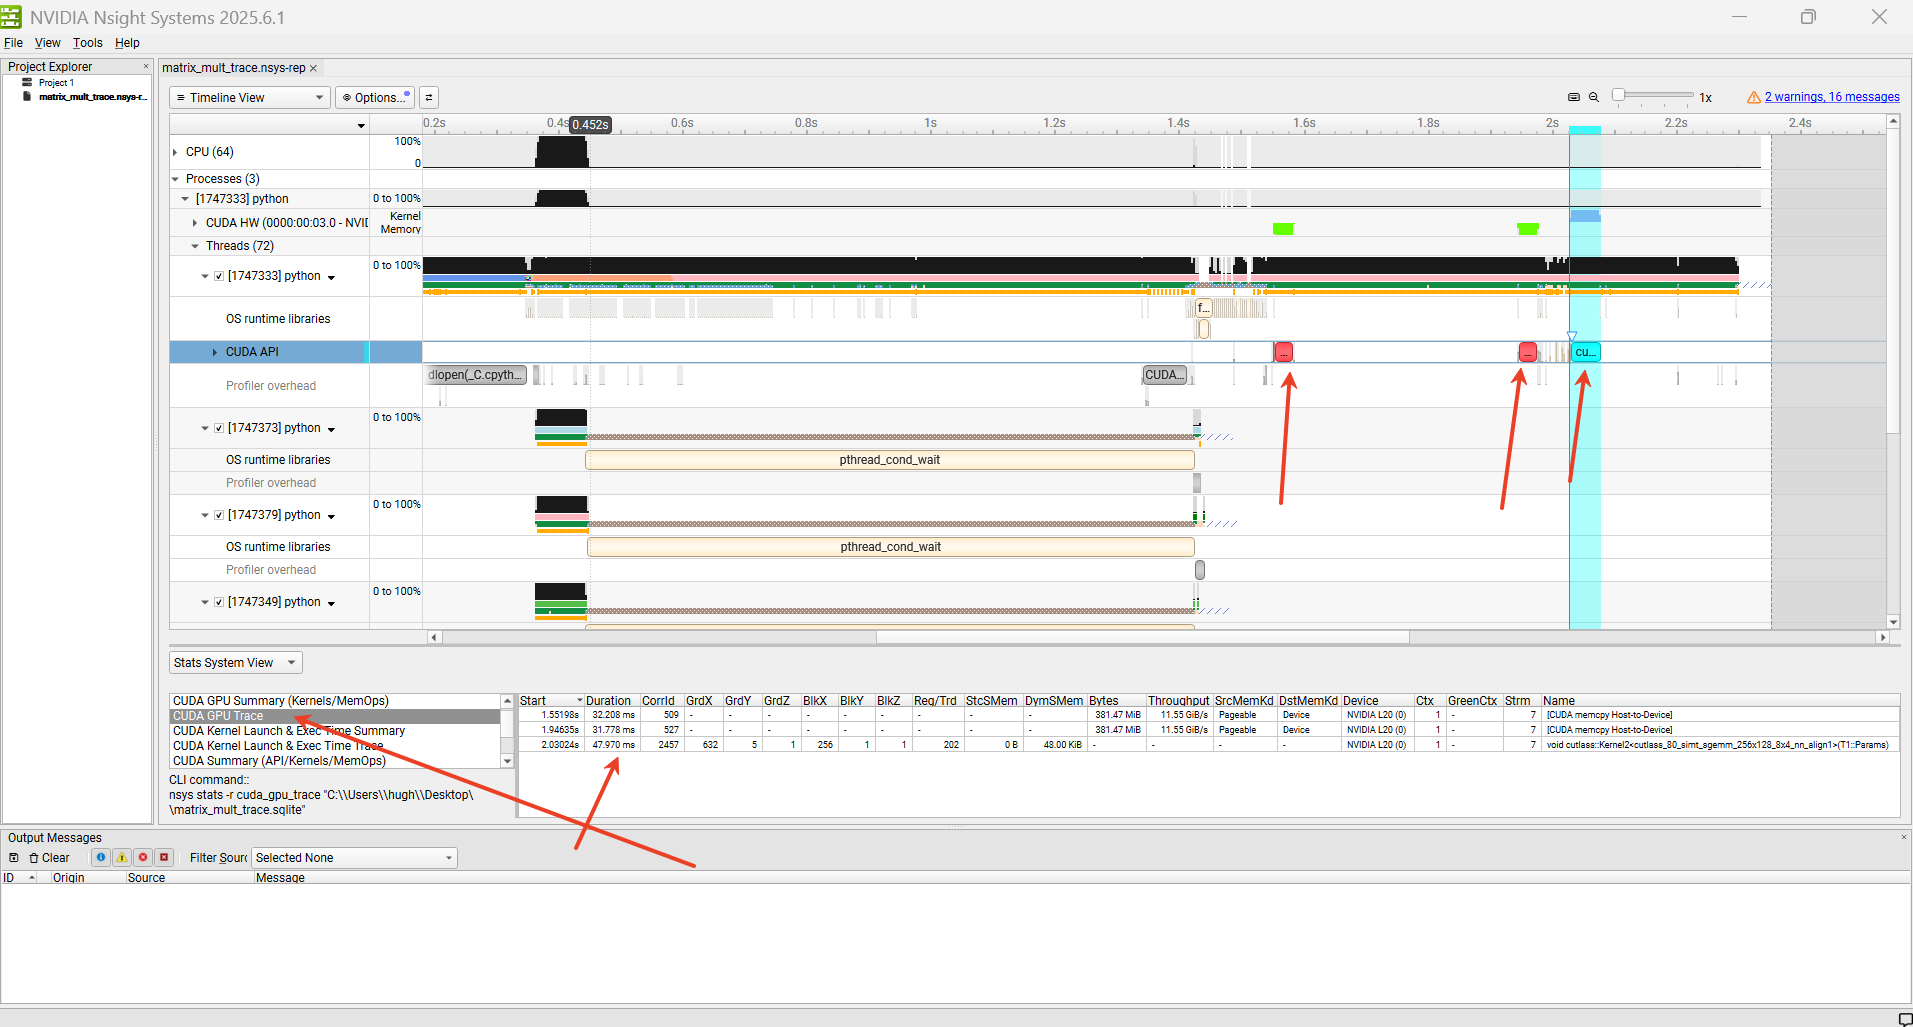Expand the CUDA API row
This screenshot has height=1027, width=1913.
pos(215,352)
